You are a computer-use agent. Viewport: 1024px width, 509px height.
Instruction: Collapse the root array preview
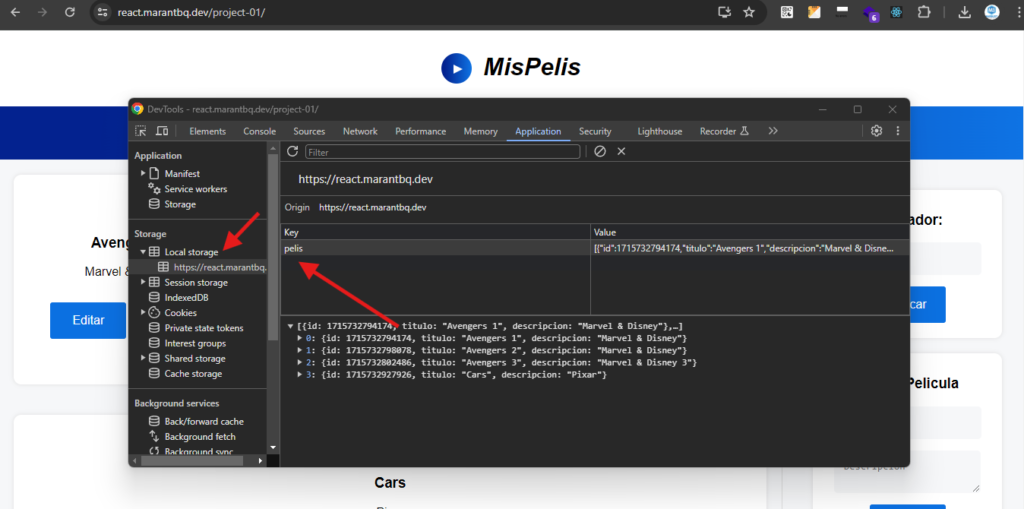pos(290,326)
